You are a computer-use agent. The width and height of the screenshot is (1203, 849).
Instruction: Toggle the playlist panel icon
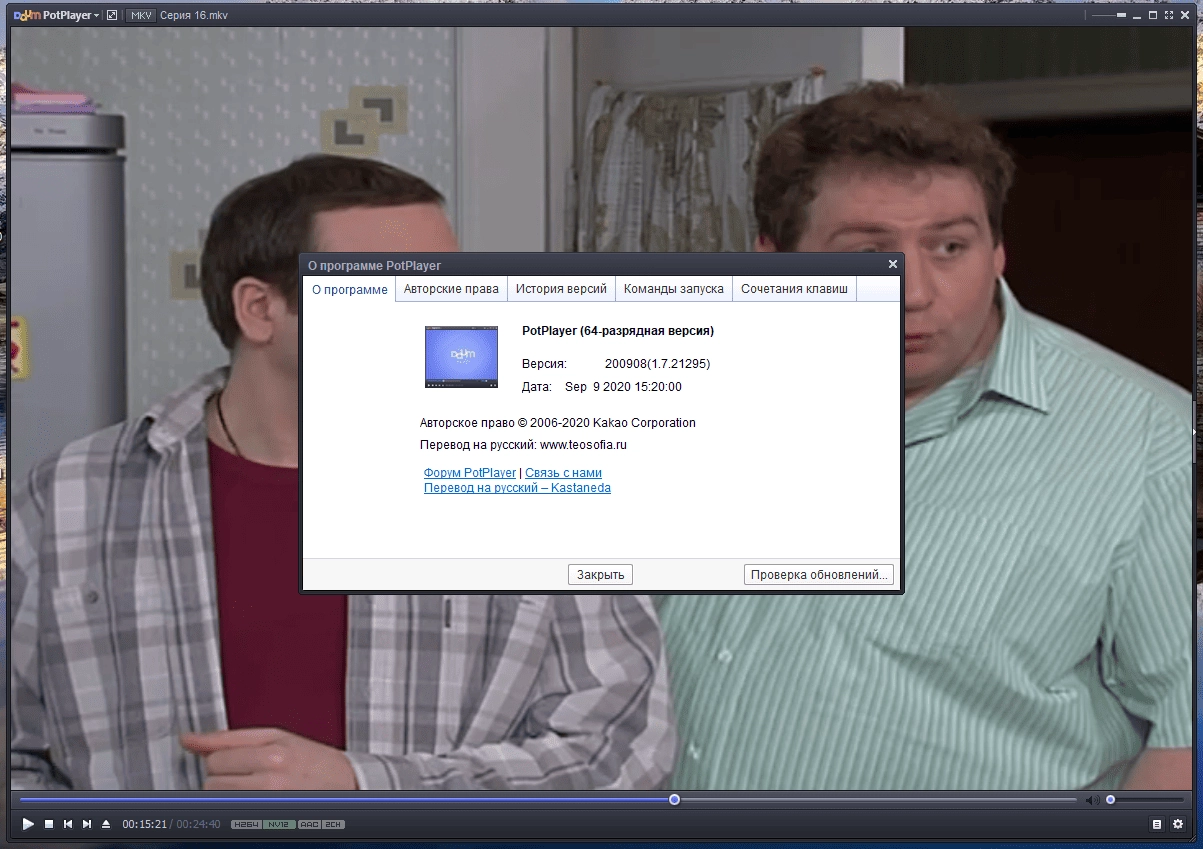tap(1157, 824)
